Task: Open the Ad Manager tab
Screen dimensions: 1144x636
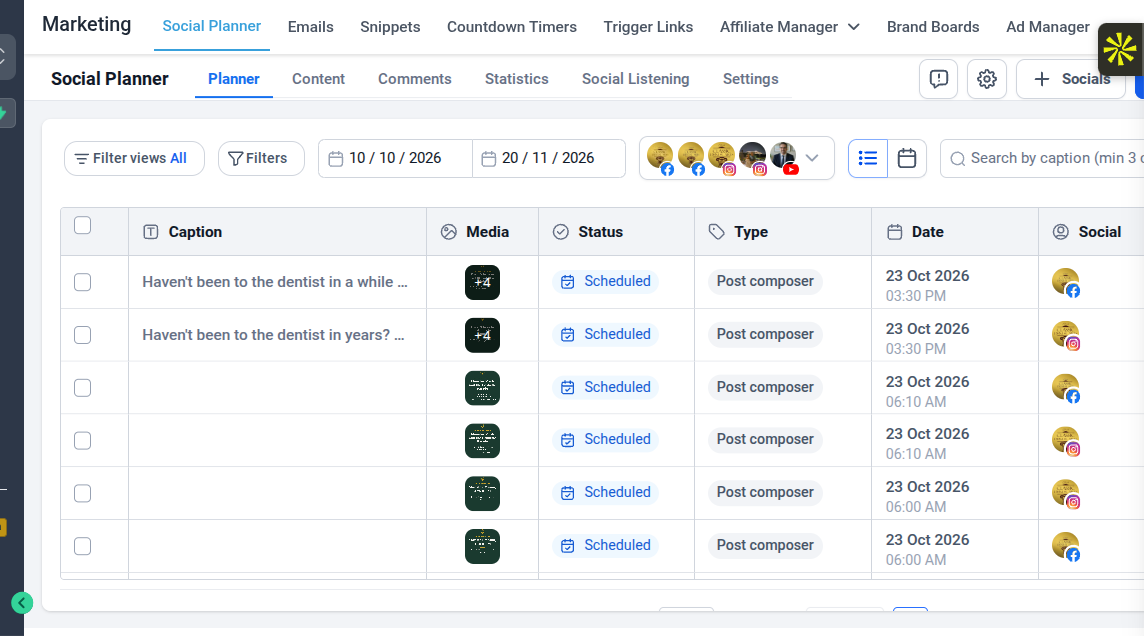Action: pyautogui.click(x=1048, y=27)
